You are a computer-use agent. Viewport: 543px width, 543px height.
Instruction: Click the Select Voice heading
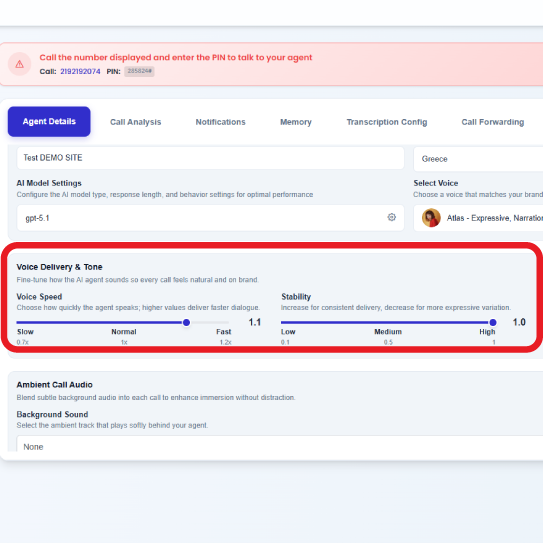(436, 183)
